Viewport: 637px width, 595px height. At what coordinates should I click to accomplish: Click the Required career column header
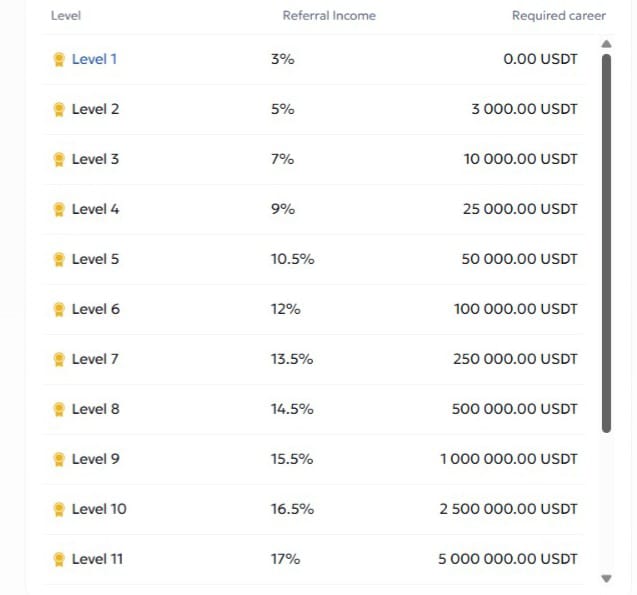pos(558,16)
